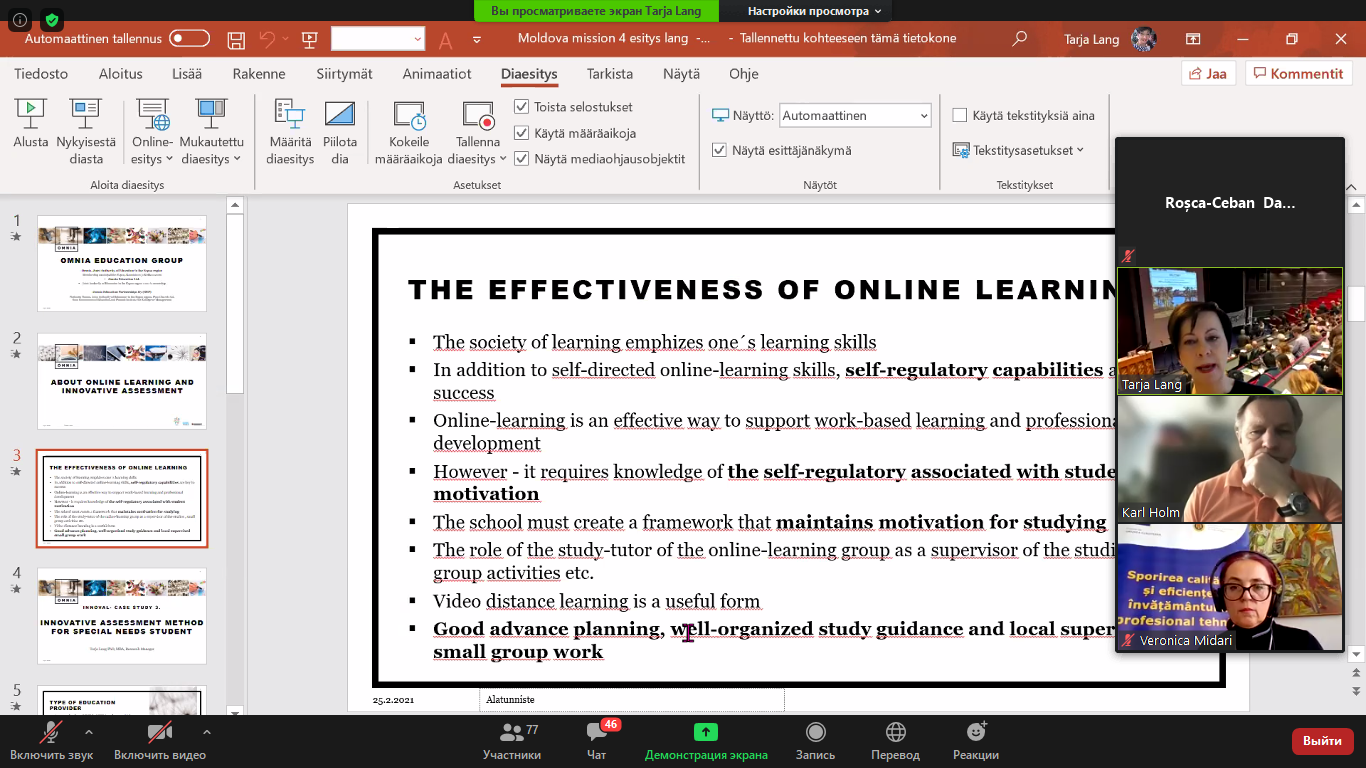The height and width of the screenshot is (768, 1366).
Task: Click the Jaa share button
Action: 1208,74
